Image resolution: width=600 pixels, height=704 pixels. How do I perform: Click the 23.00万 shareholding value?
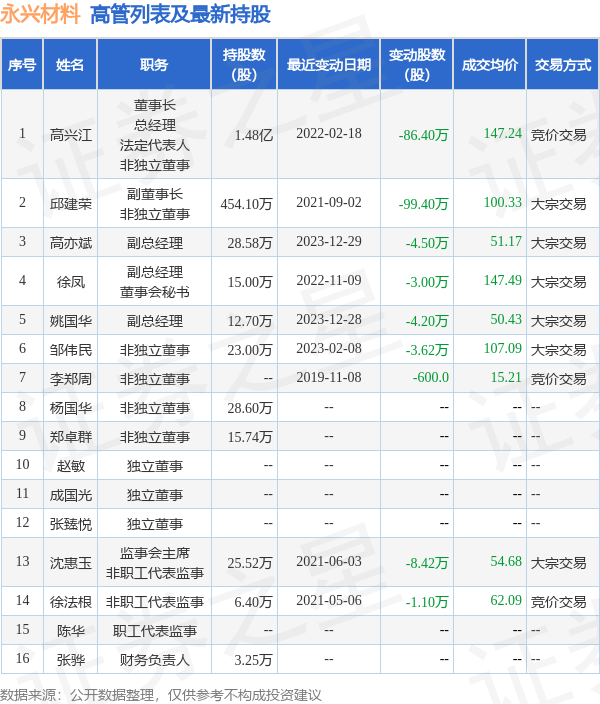(250, 350)
